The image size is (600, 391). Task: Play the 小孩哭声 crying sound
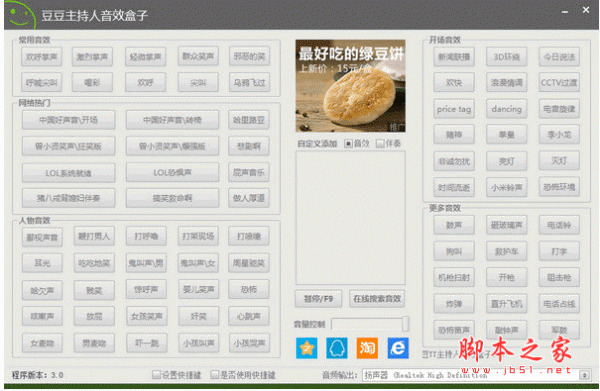[249, 343]
